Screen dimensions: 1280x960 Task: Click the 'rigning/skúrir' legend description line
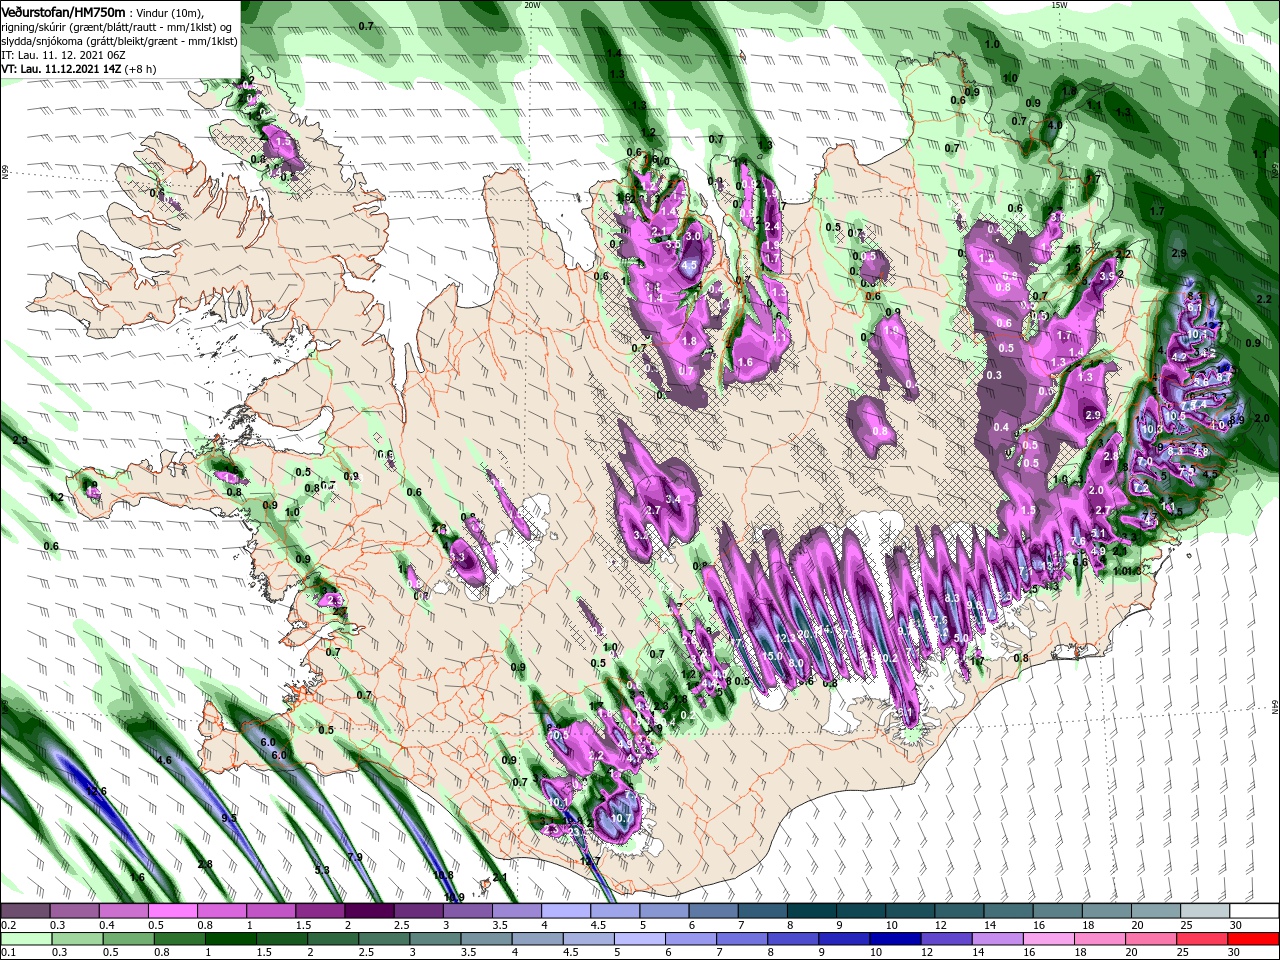click(x=117, y=26)
